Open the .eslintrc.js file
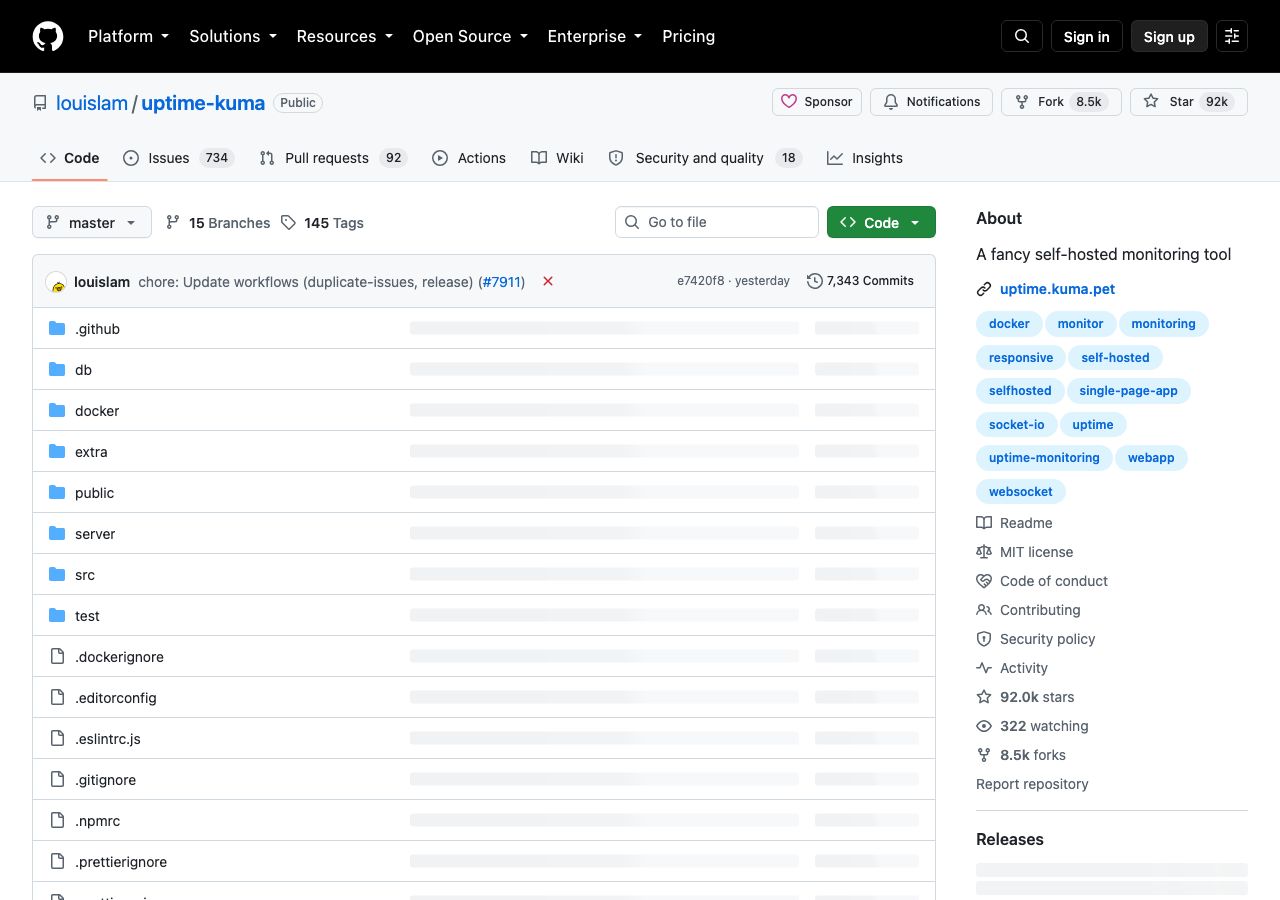The height and width of the screenshot is (900, 1280). (108, 739)
